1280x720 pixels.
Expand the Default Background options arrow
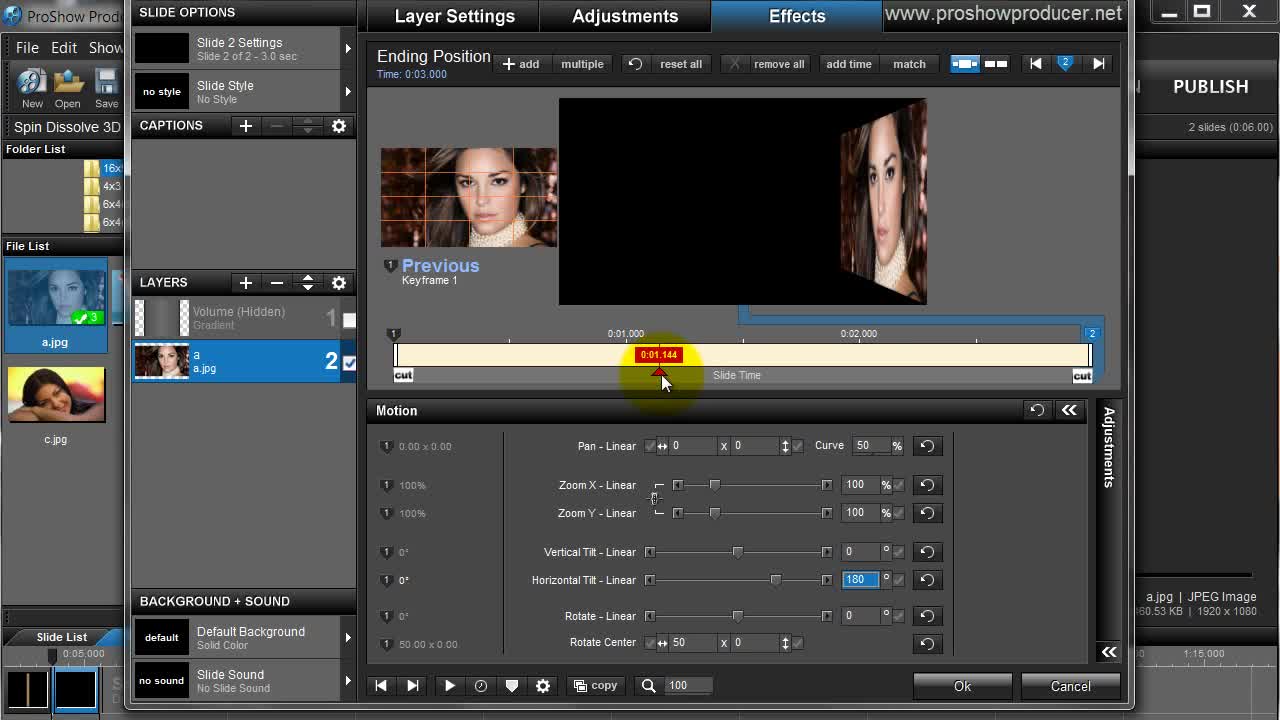(347, 637)
